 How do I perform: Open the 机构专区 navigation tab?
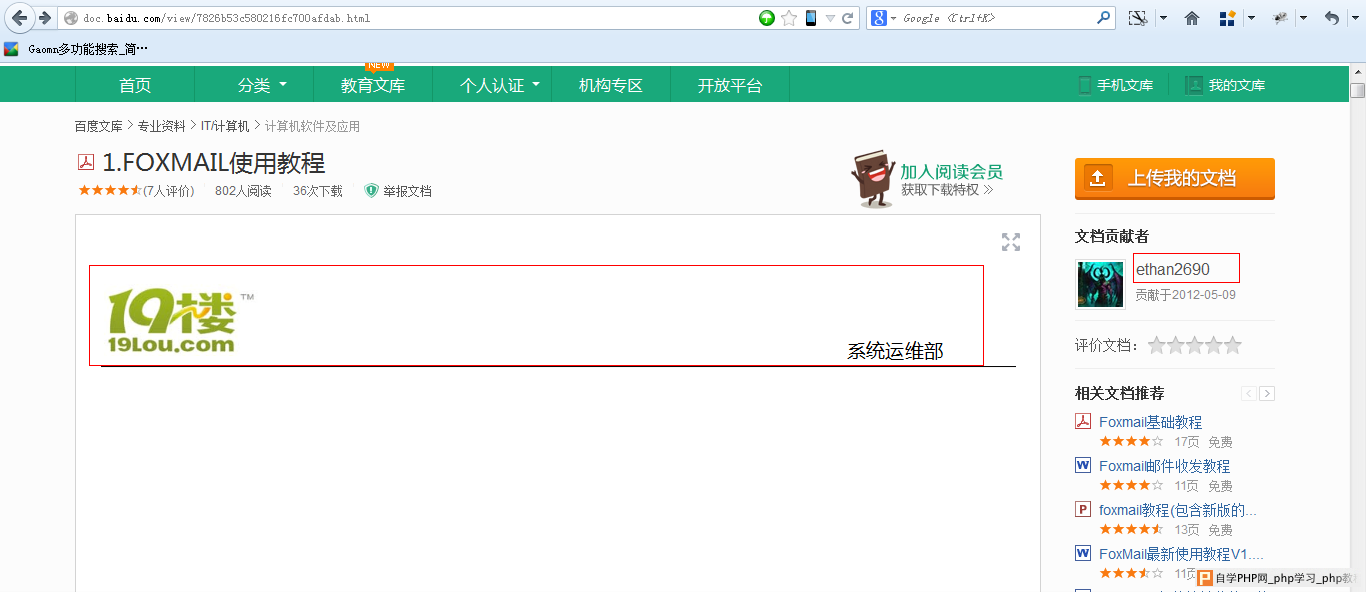click(611, 85)
